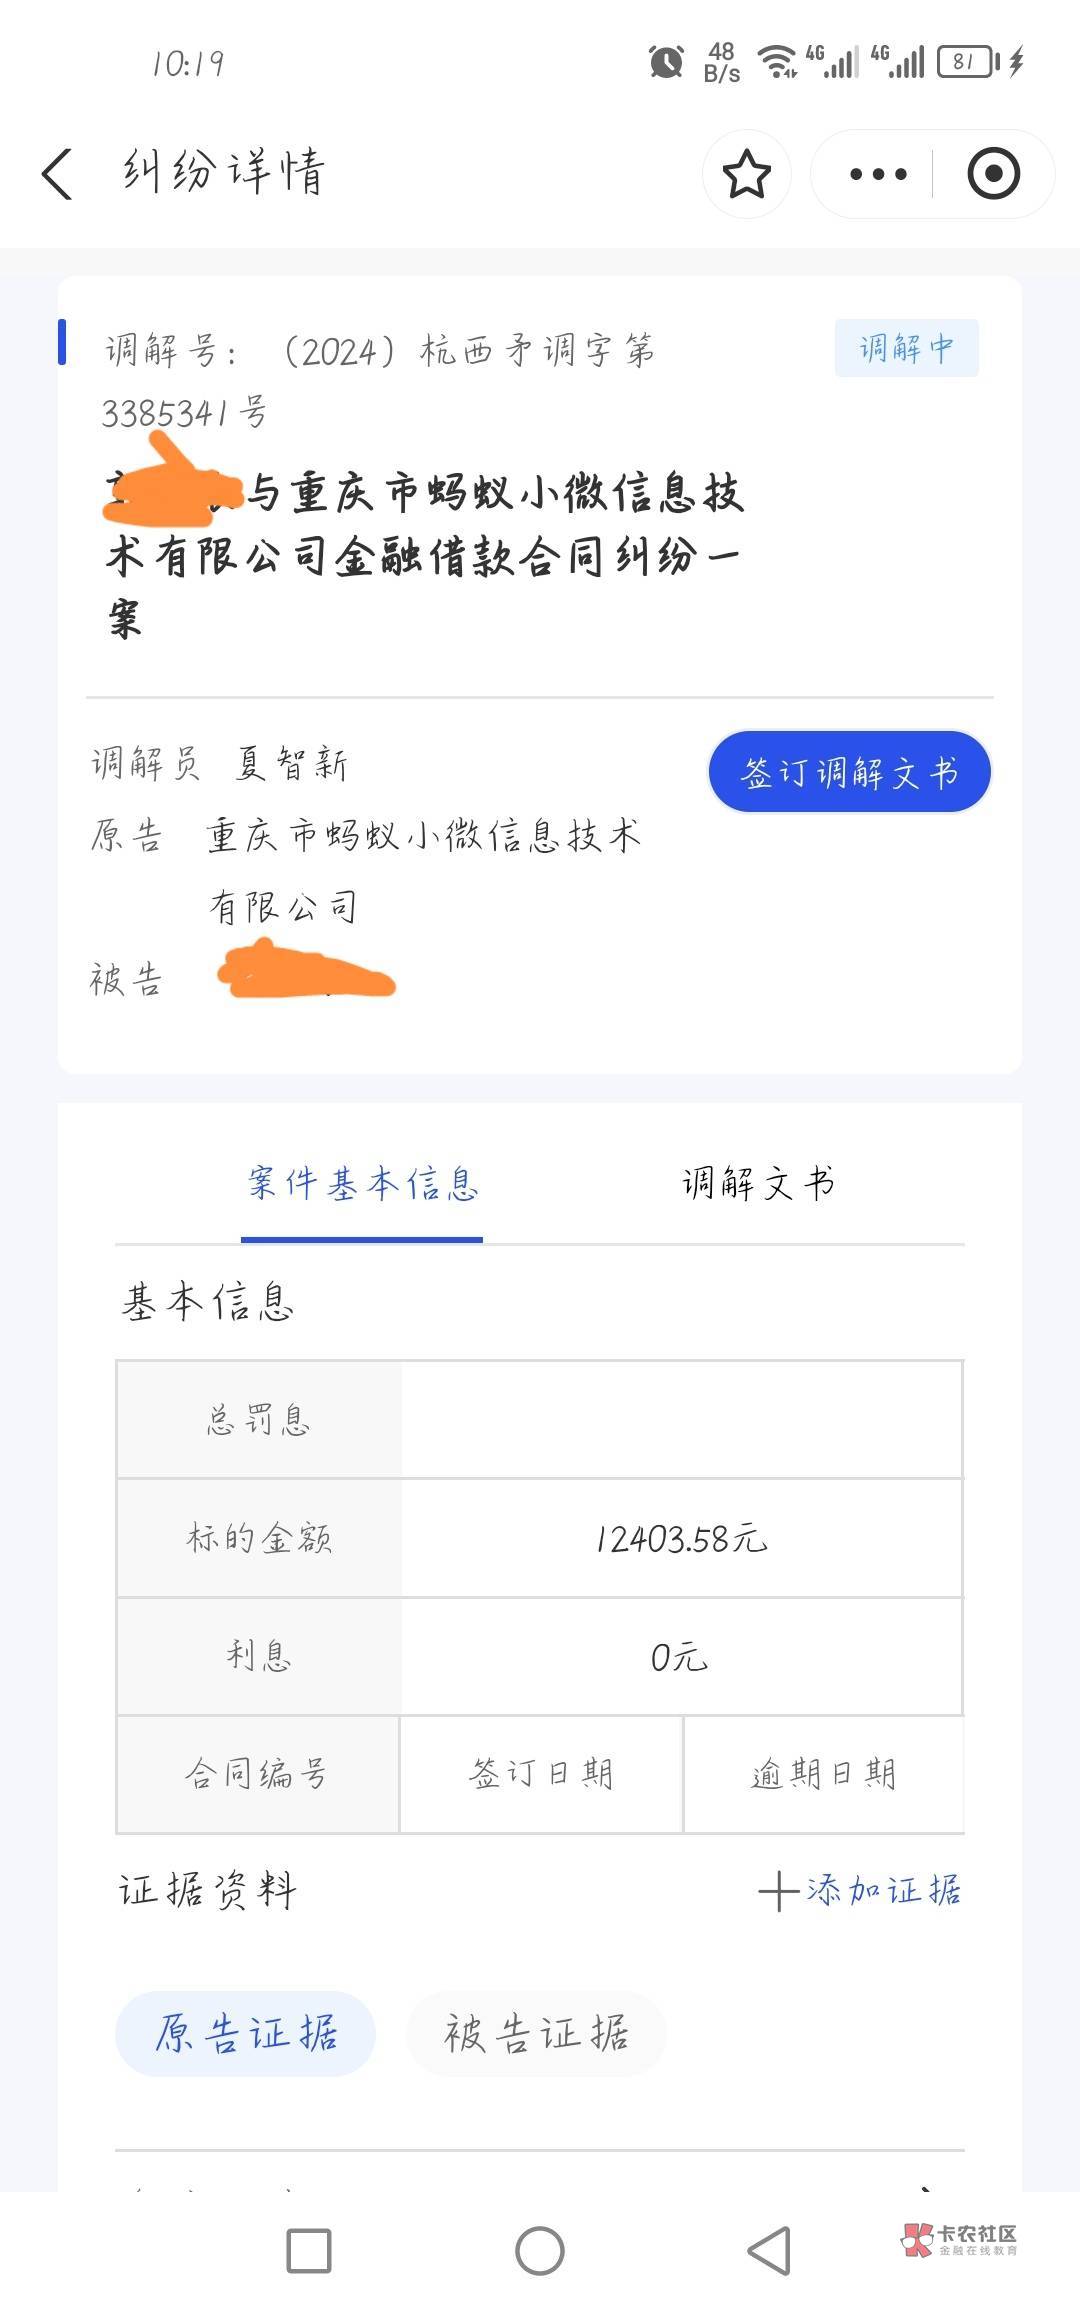The width and height of the screenshot is (1080, 2310).
Task: Tap the 合同编号 column header
Action: point(257,1774)
